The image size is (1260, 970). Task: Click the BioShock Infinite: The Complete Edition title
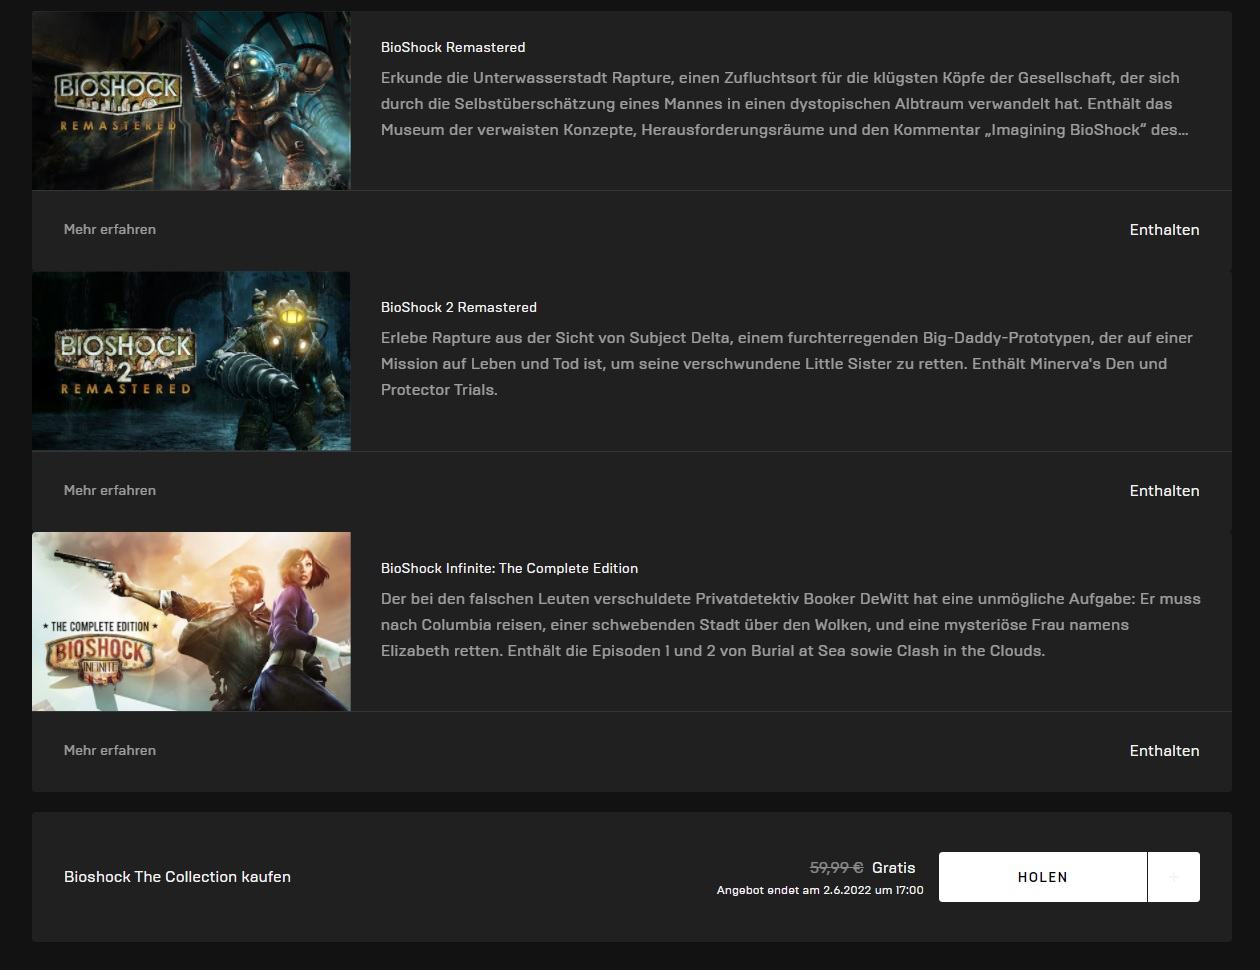[509, 568]
